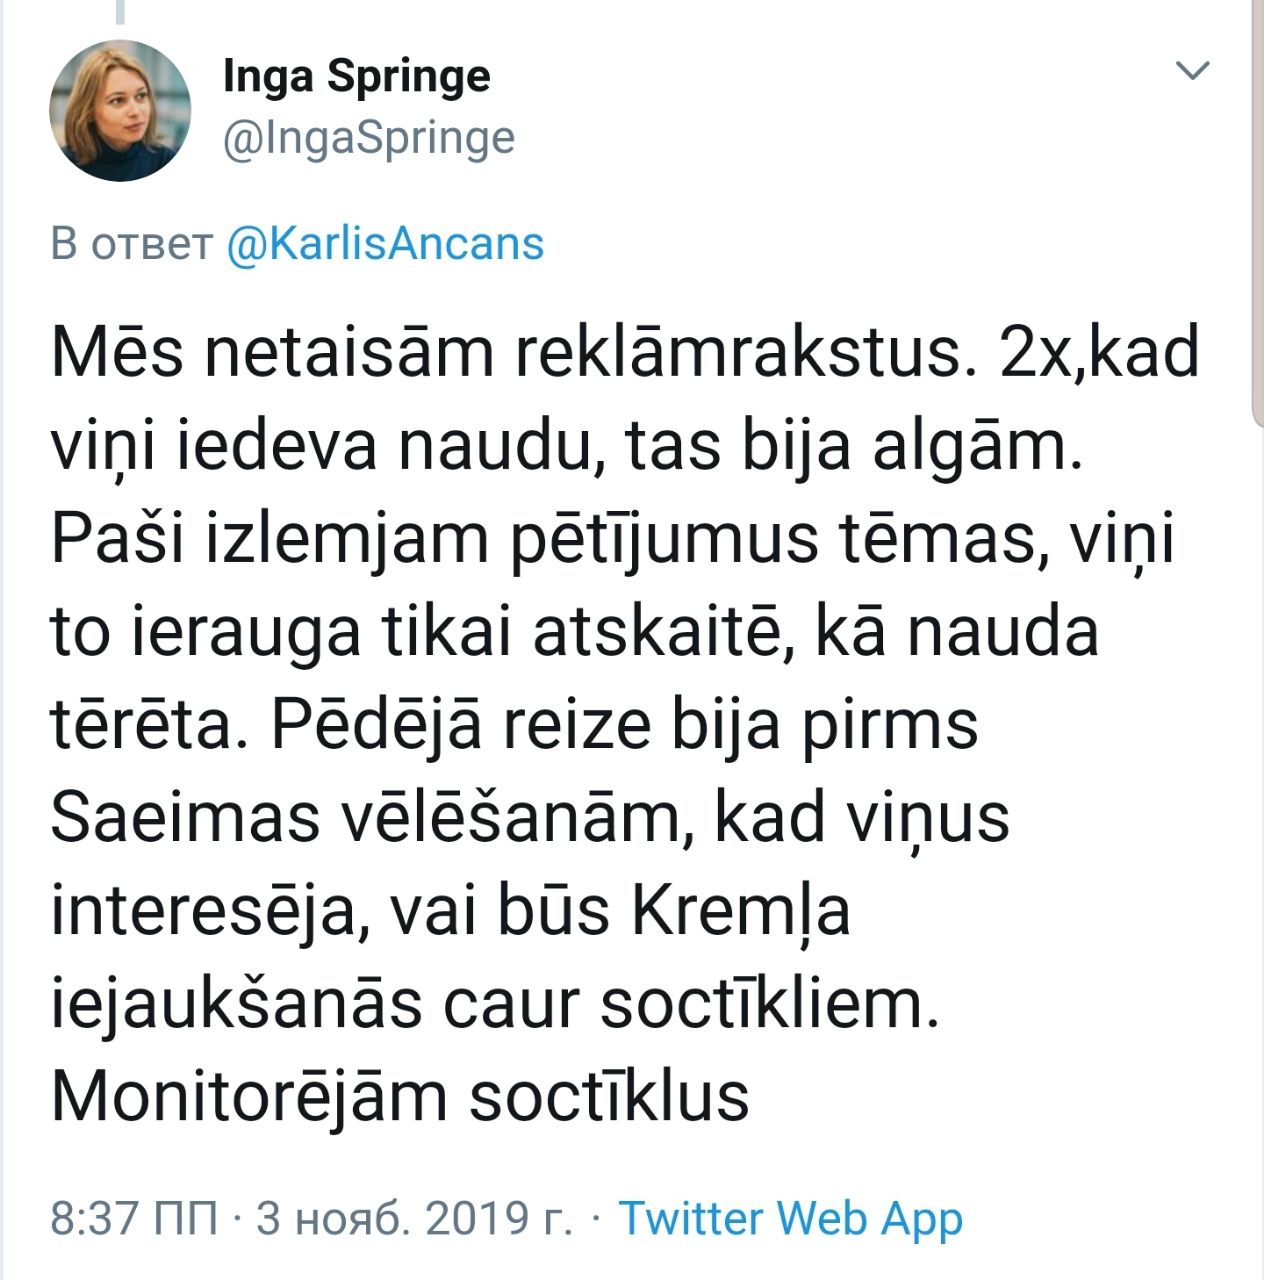1264x1280 pixels.
Task: Click Inga Springe's profile avatar
Action: 120,111
